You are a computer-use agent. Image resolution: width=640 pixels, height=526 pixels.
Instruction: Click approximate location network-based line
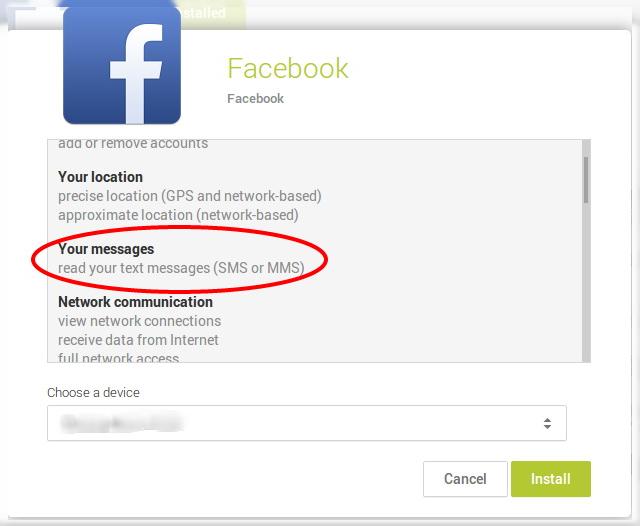click(178, 215)
